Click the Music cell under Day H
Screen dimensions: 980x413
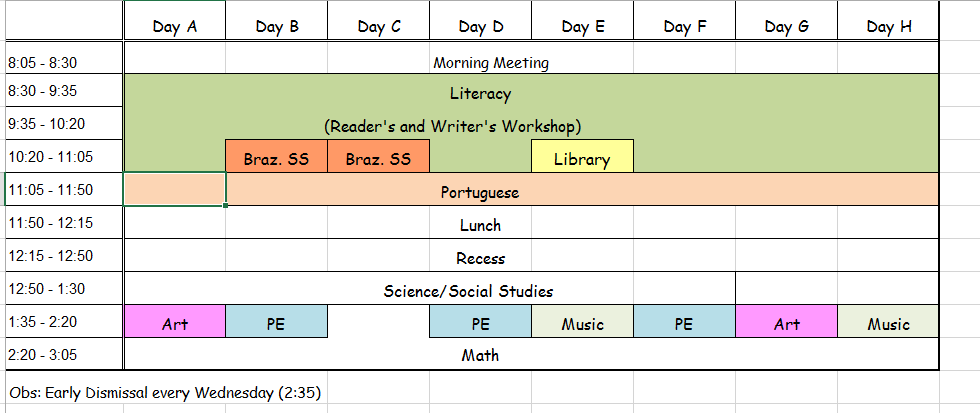point(888,322)
